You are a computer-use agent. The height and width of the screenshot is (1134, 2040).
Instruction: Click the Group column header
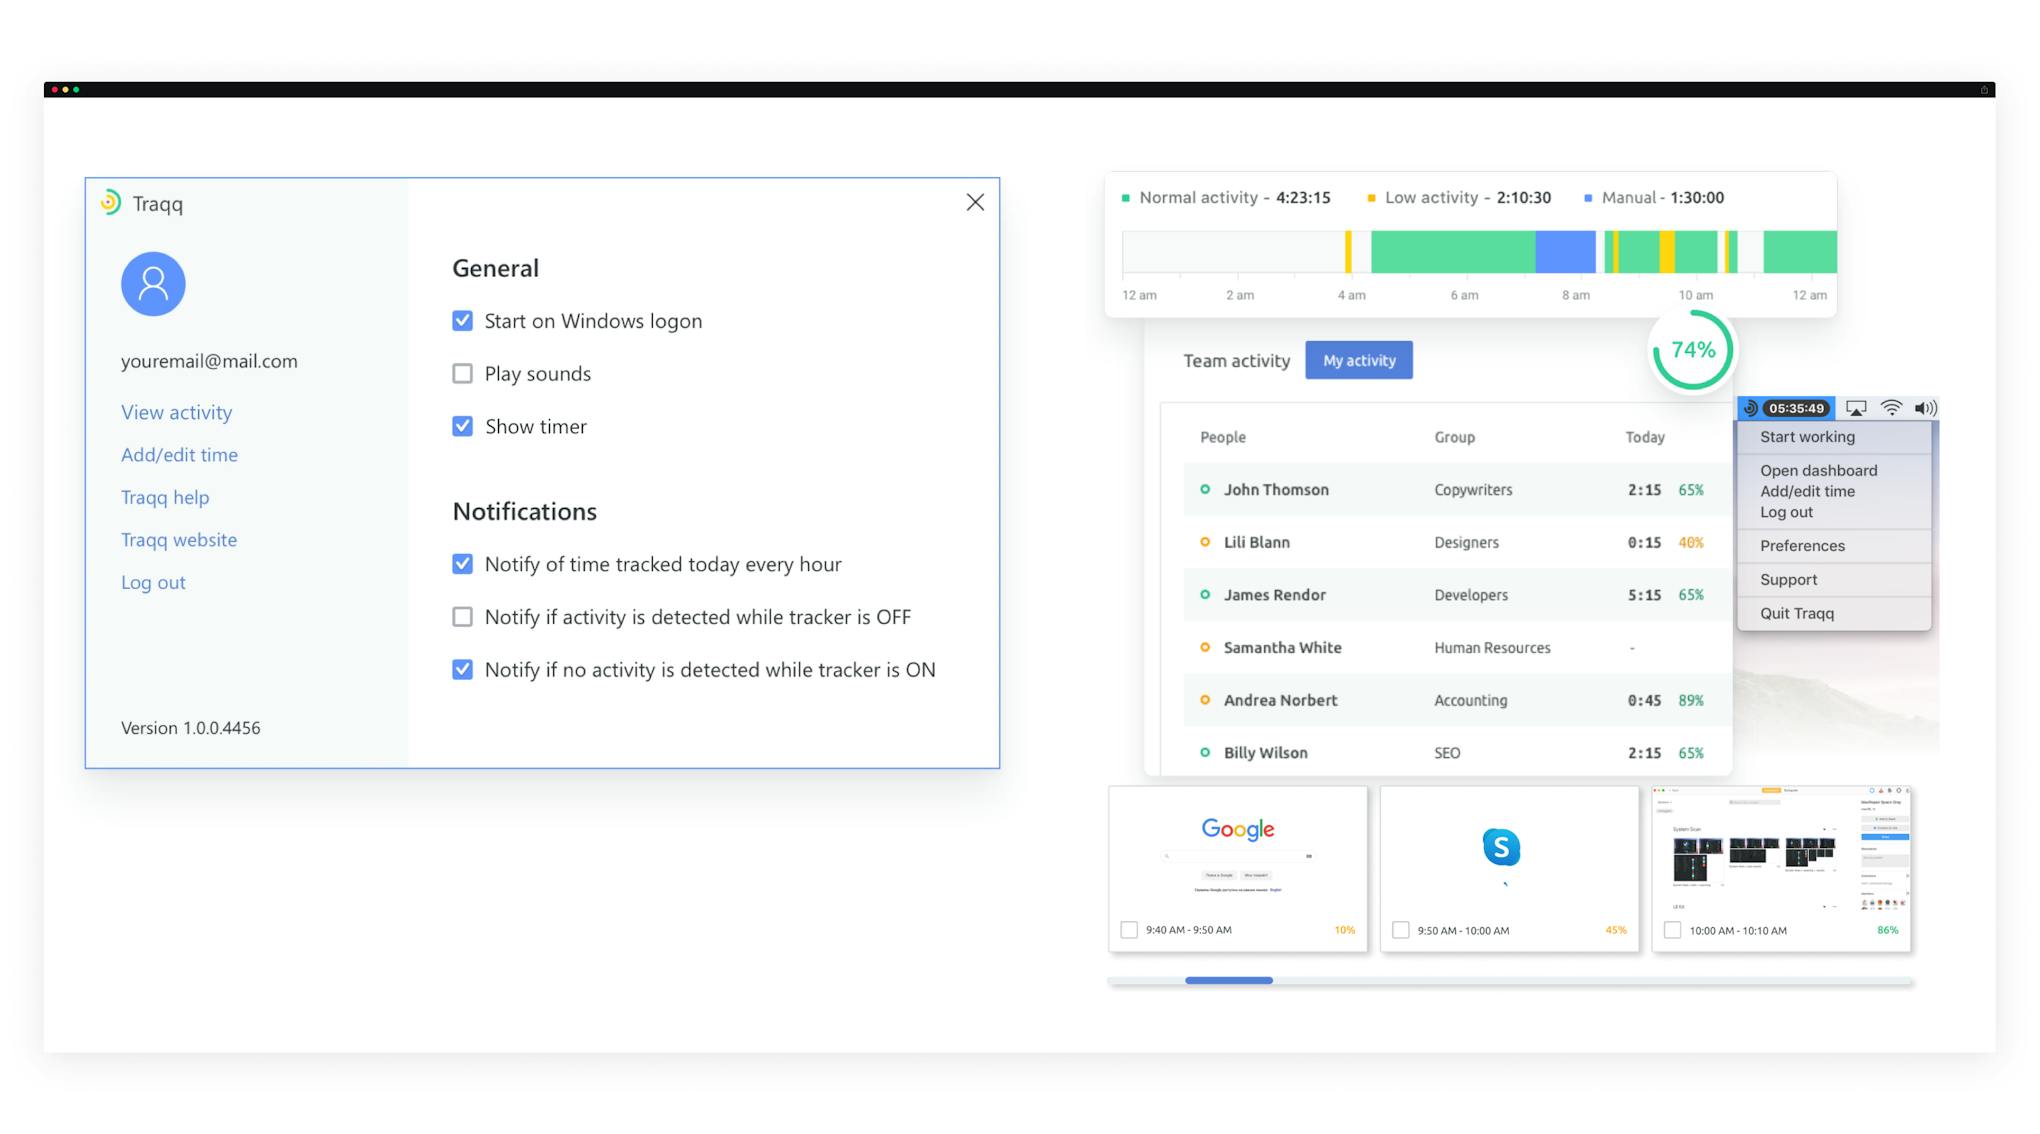1455,438
